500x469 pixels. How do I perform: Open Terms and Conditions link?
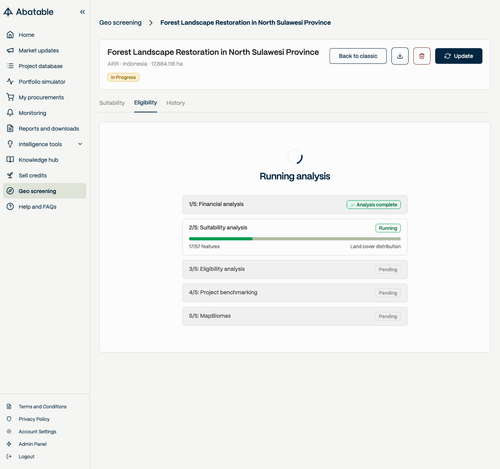[x=43, y=407]
